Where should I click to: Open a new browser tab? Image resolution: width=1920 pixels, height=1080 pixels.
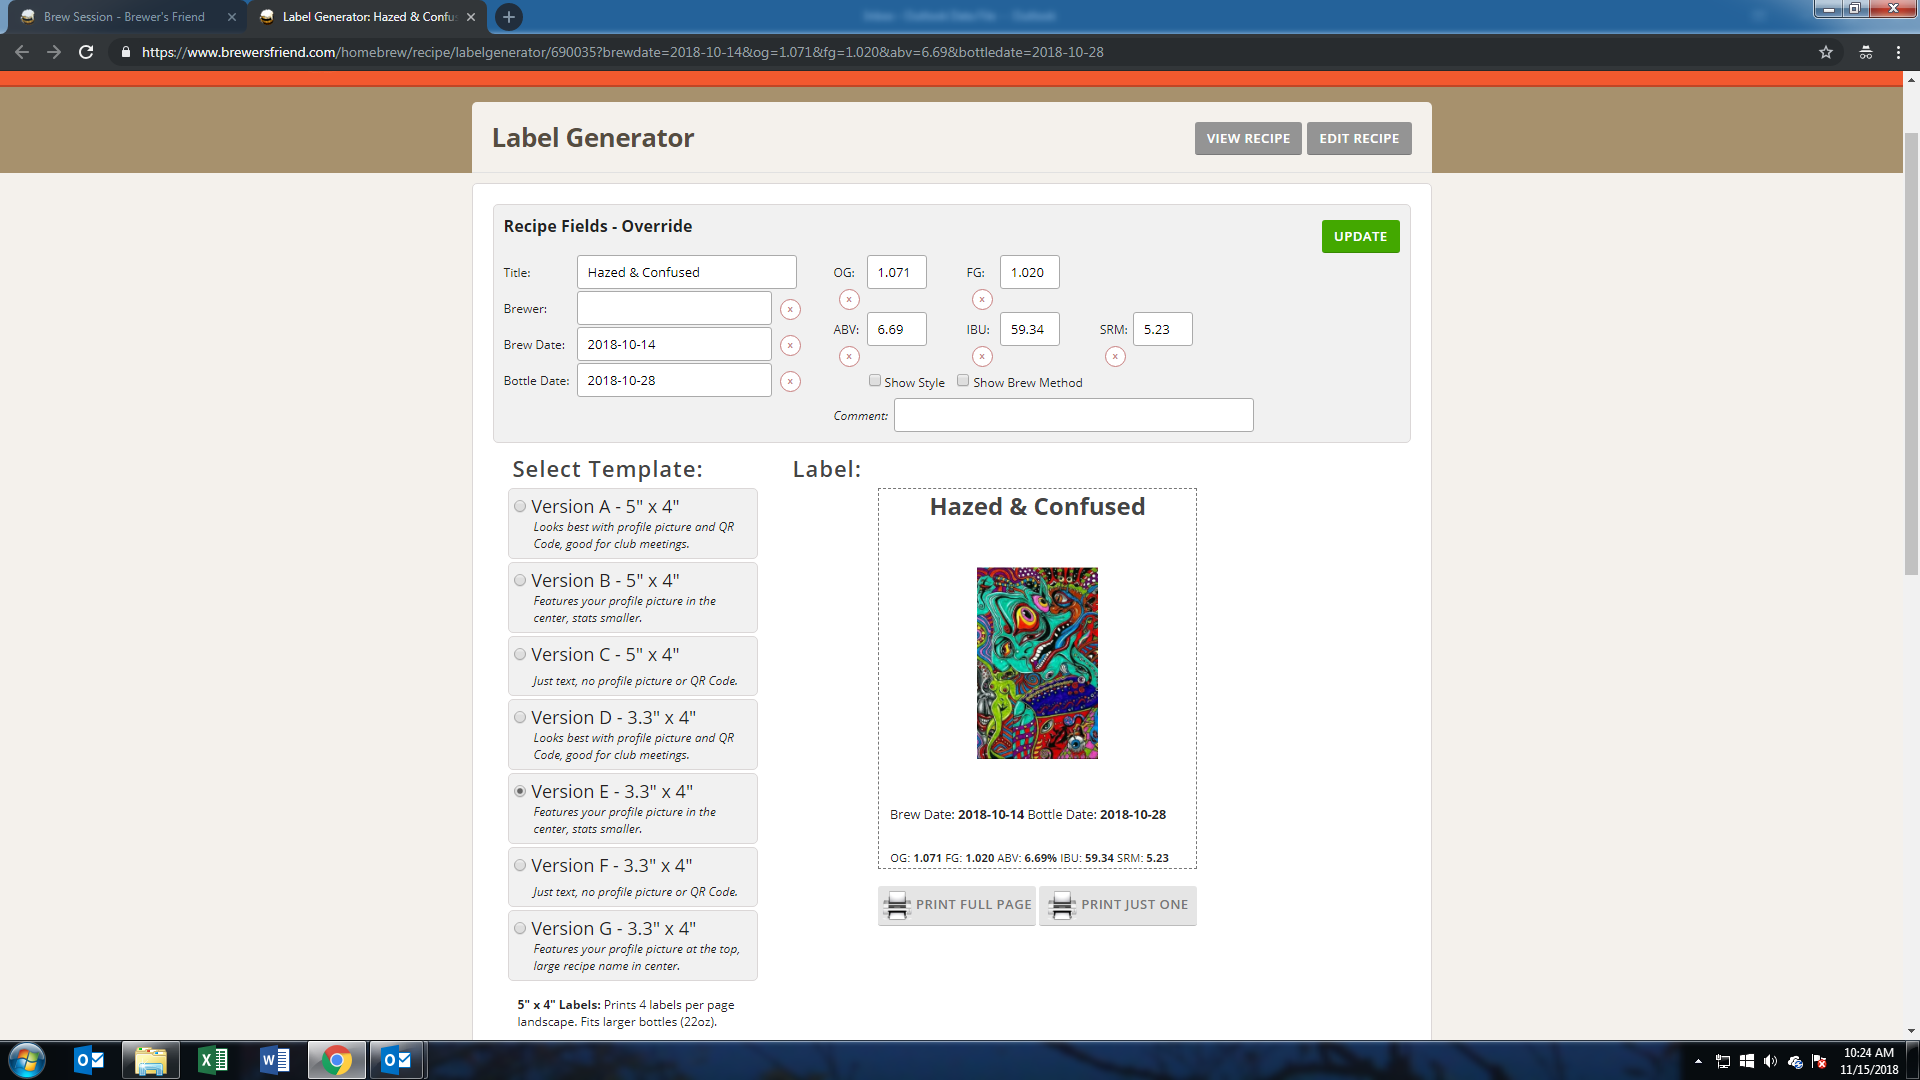(x=509, y=17)
